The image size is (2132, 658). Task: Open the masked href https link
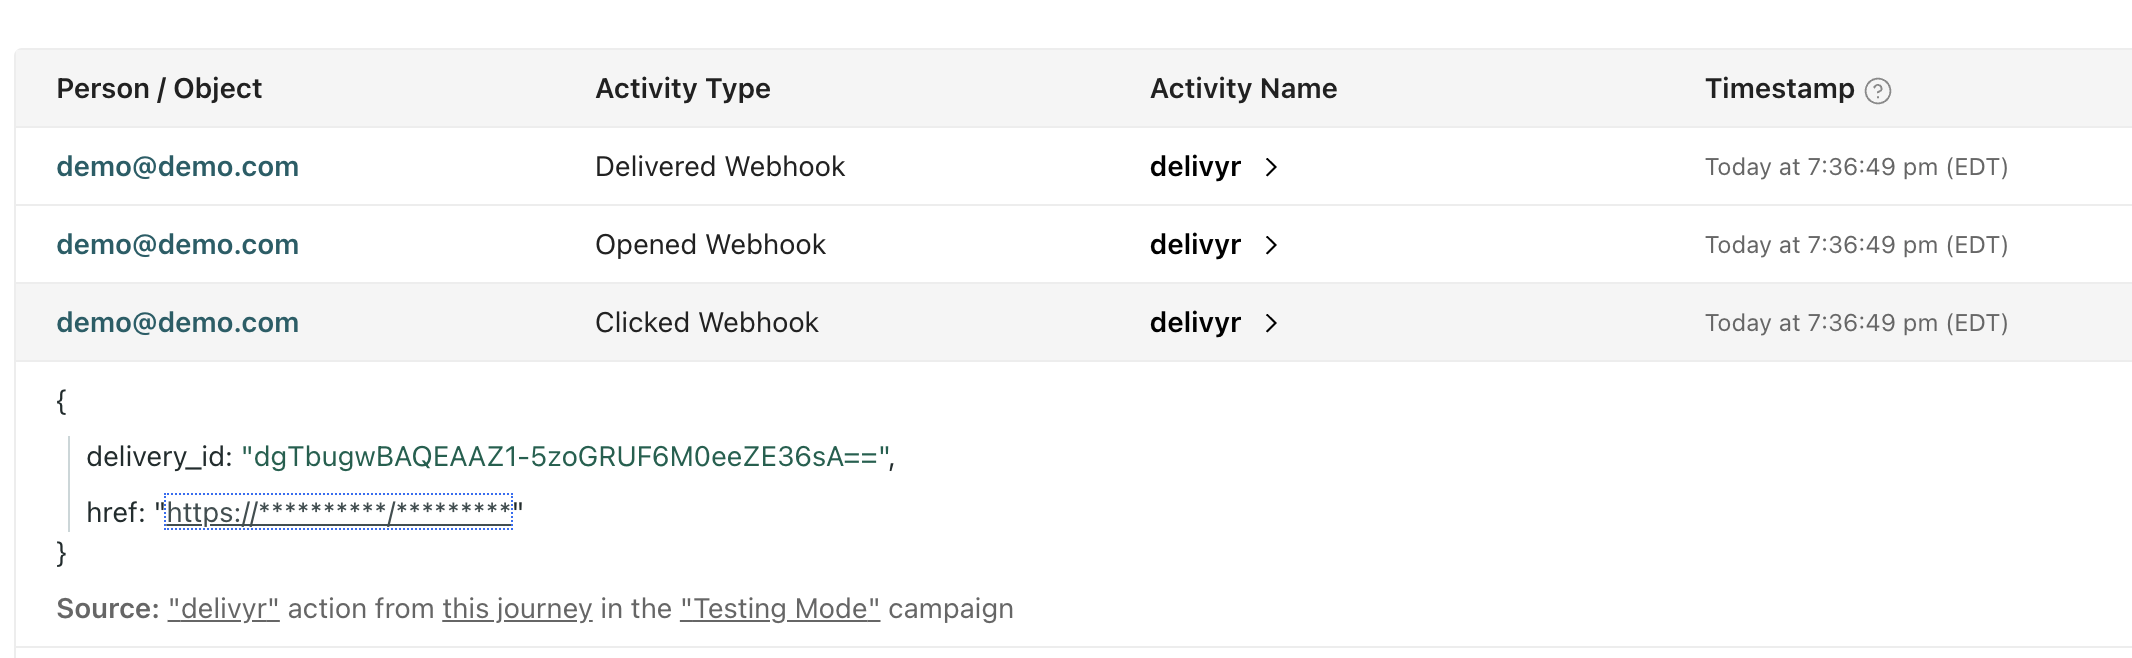click(x=338, y=512)
